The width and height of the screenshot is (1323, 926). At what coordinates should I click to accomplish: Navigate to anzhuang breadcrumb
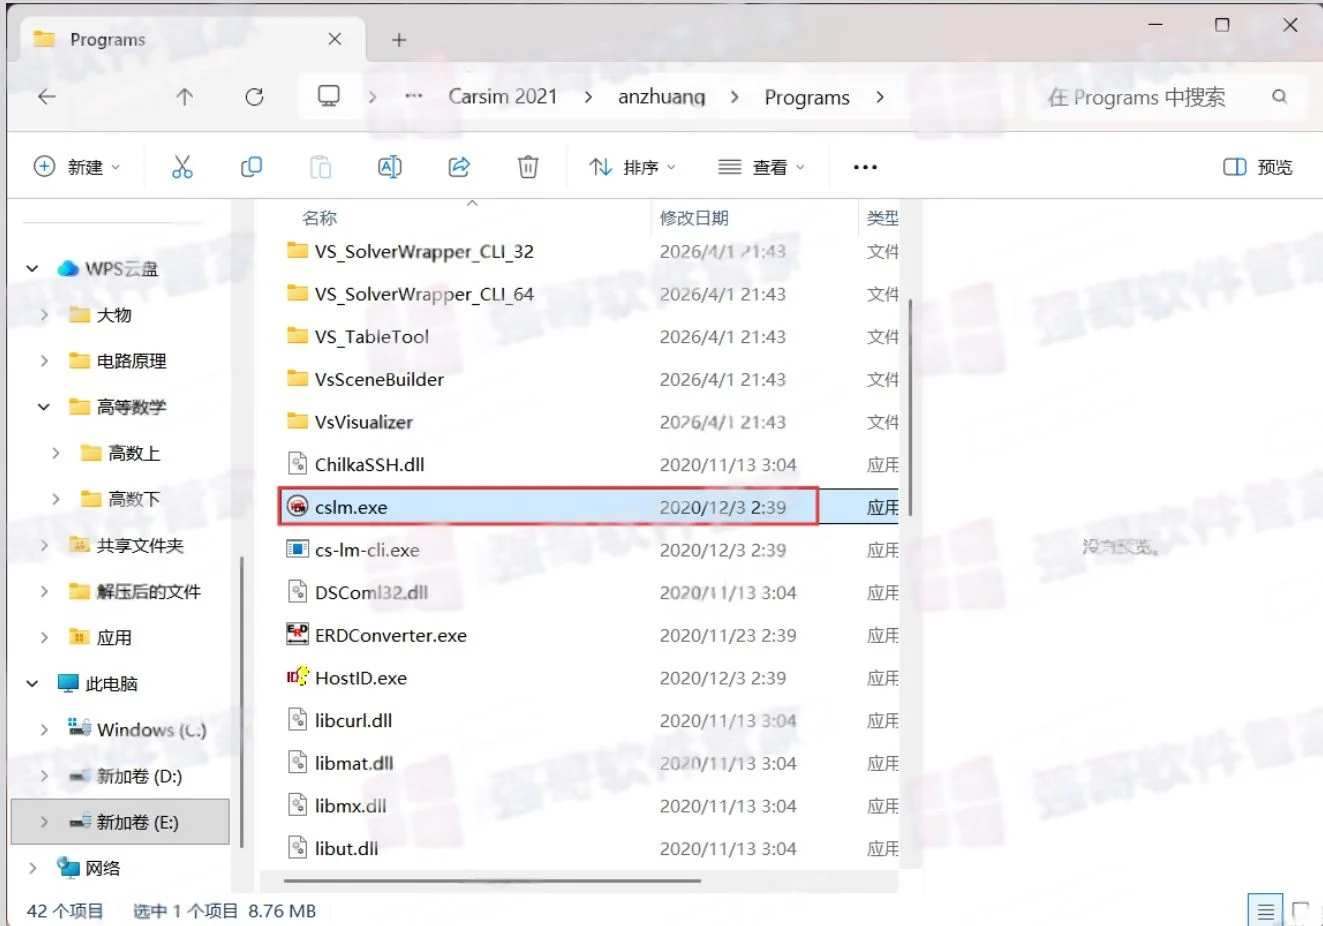[661, 97]
